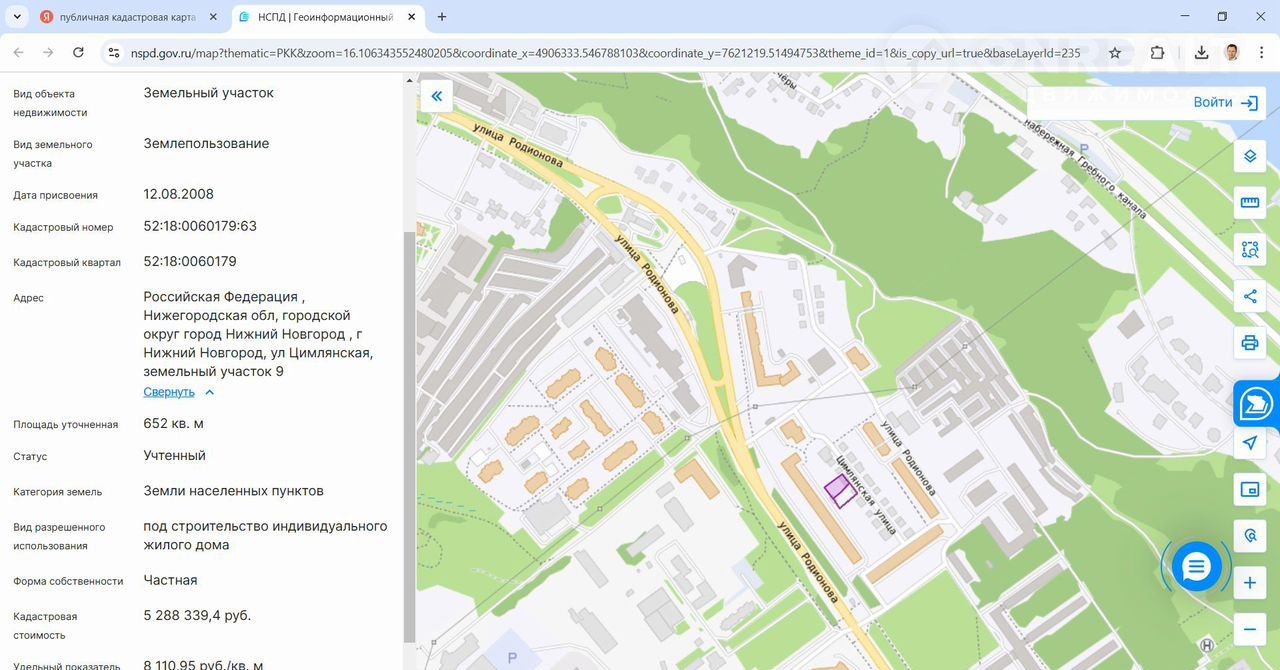Click the geolocation arrow icon
This screenshot has width=1280, height=670.
coord(1249,443)
